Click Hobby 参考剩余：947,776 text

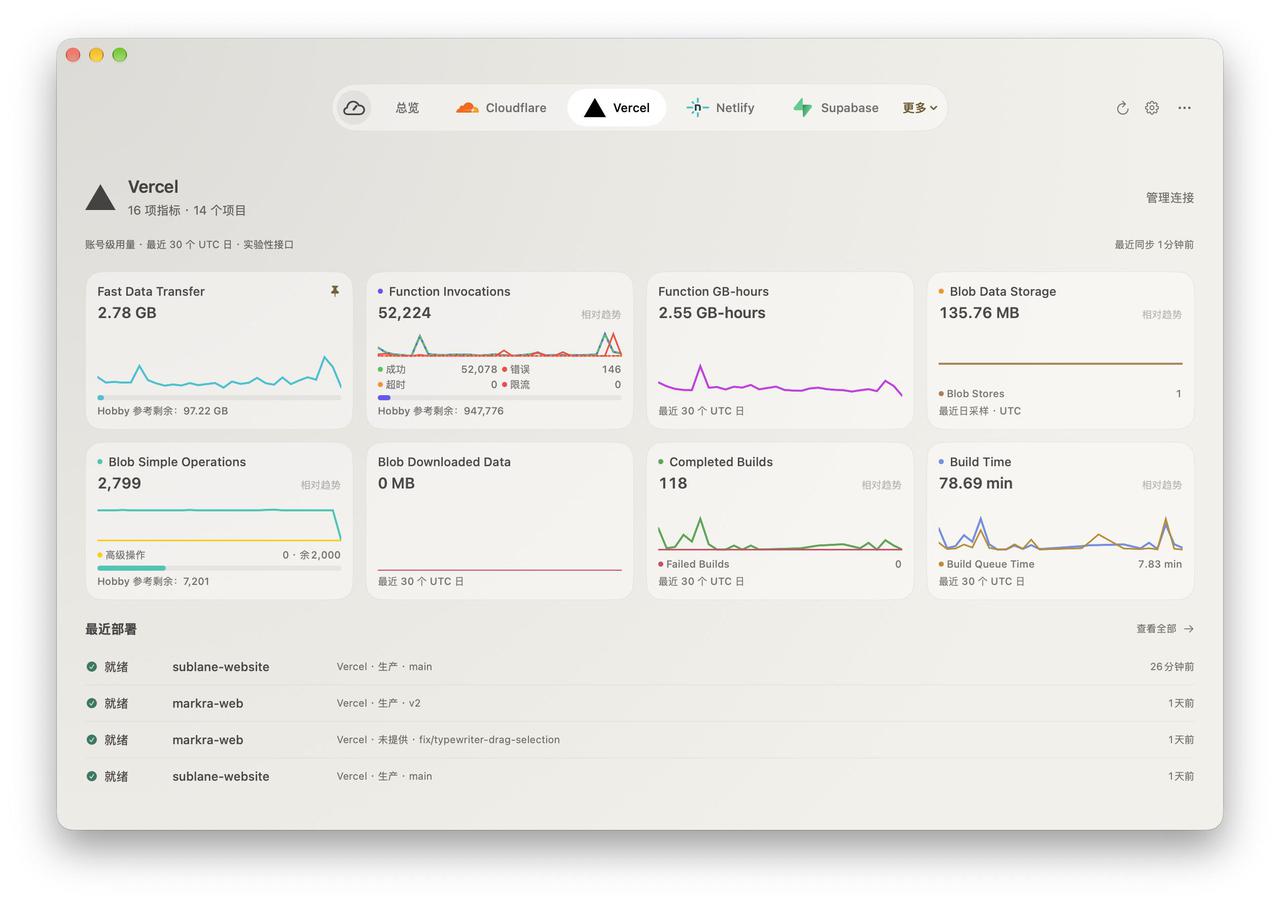coord(441,411)
